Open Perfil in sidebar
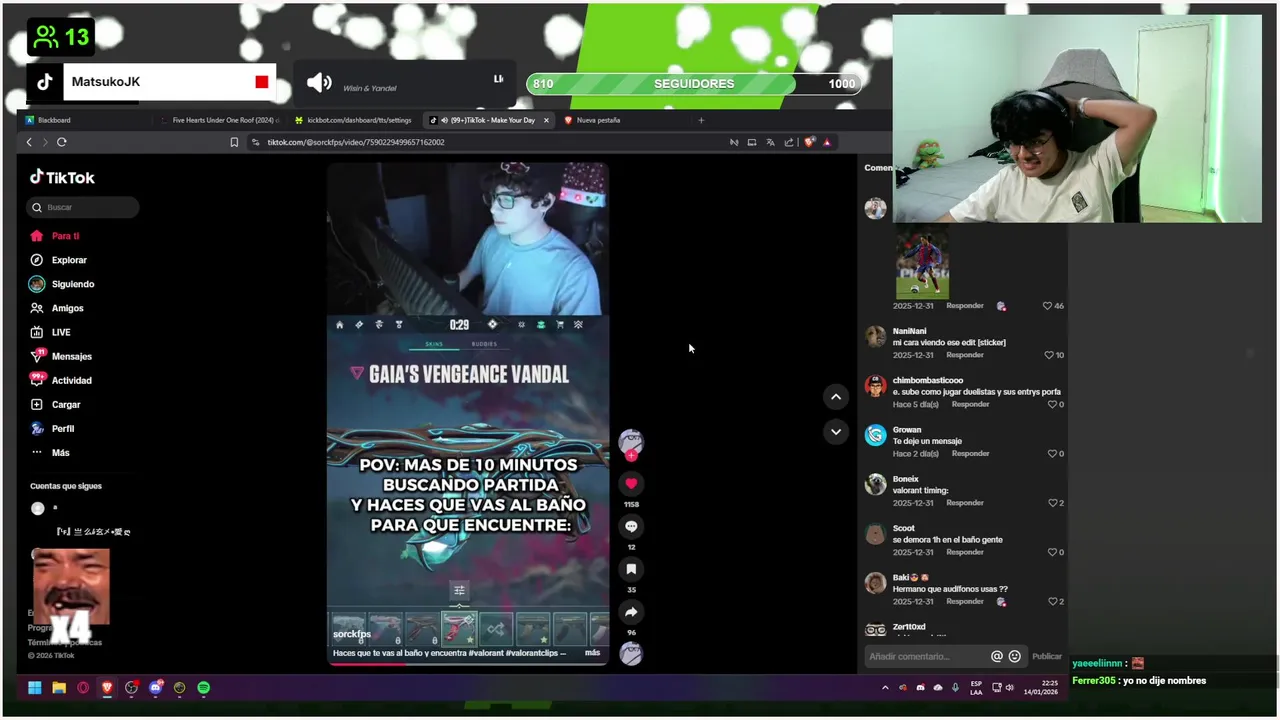This screenshot has height=720, width=1280. click(x=52, y=429)
